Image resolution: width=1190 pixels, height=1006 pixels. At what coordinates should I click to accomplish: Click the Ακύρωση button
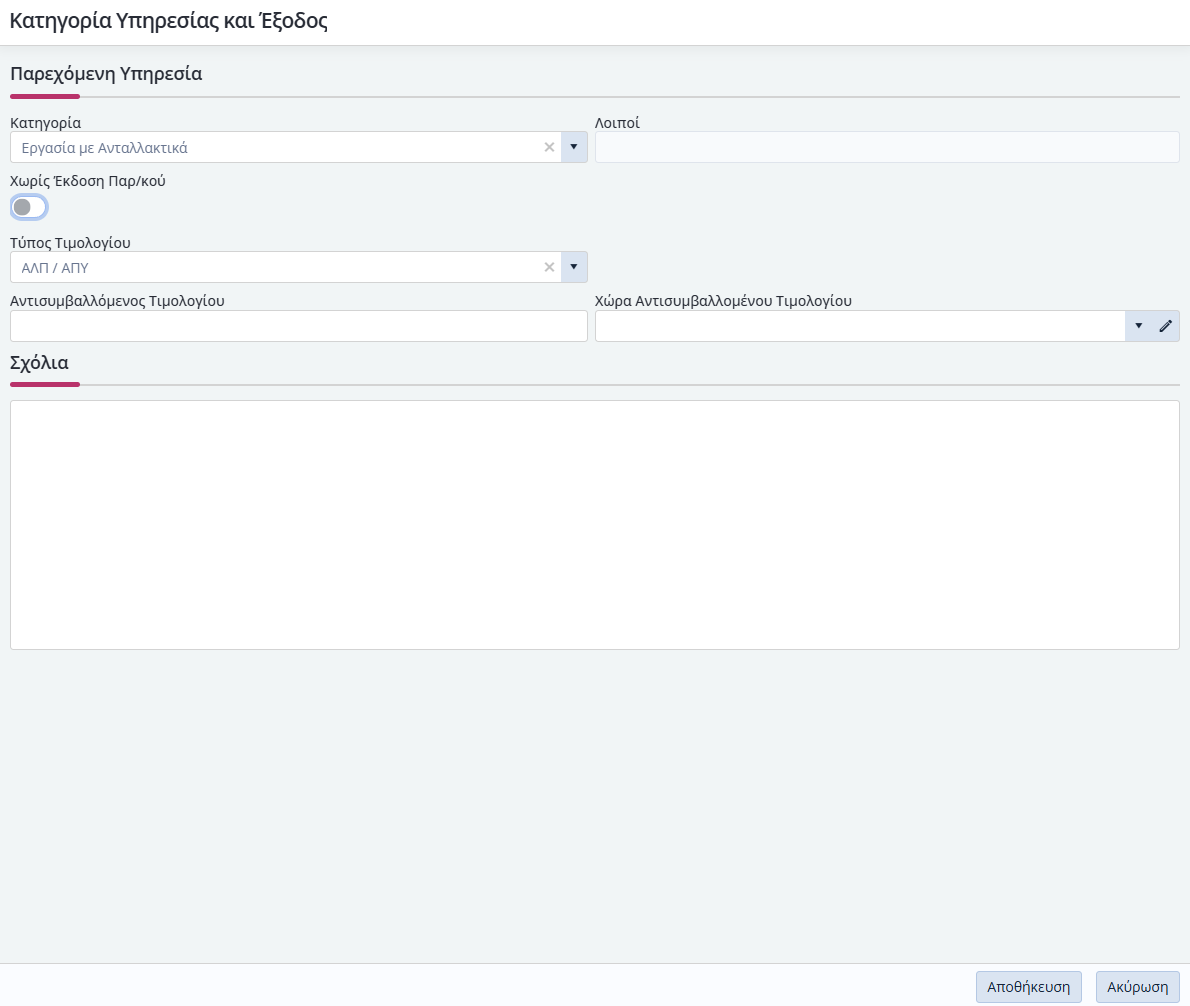click(x=1137, y=986)
